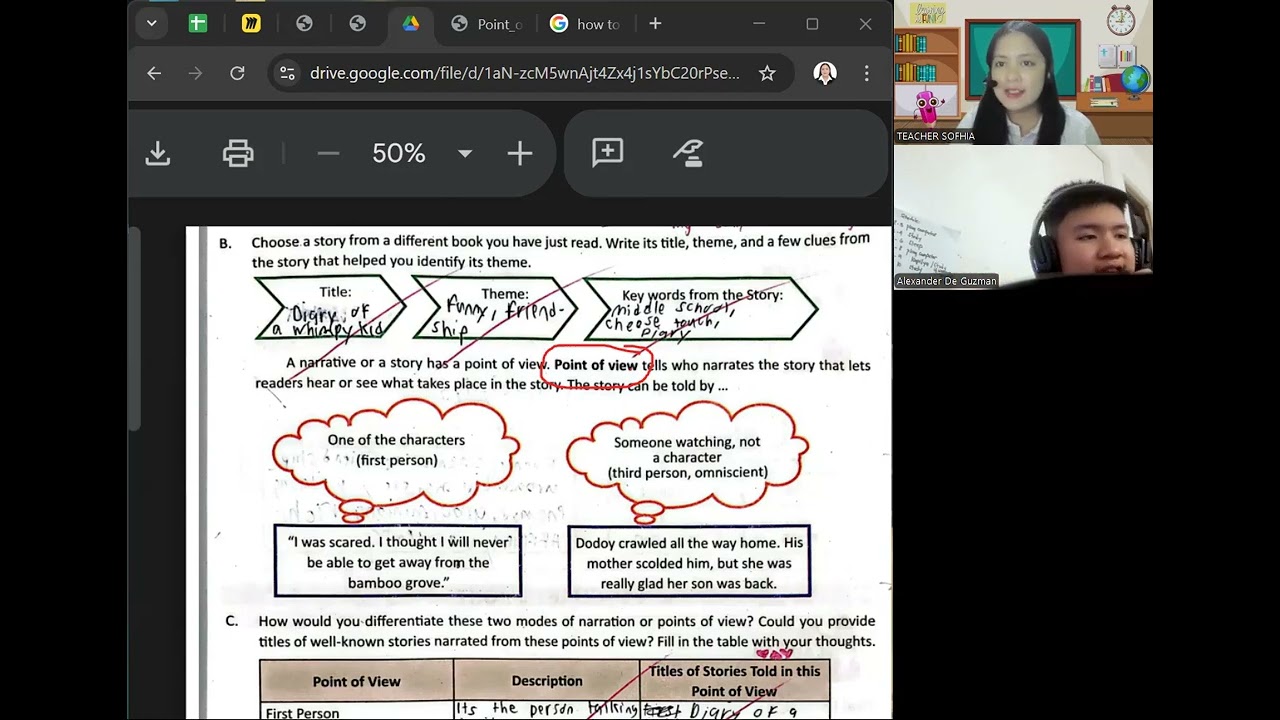The height and width of the screenshot is (720, 1280).
Task: Open a new browser tab
Action: tap(655, 23)
